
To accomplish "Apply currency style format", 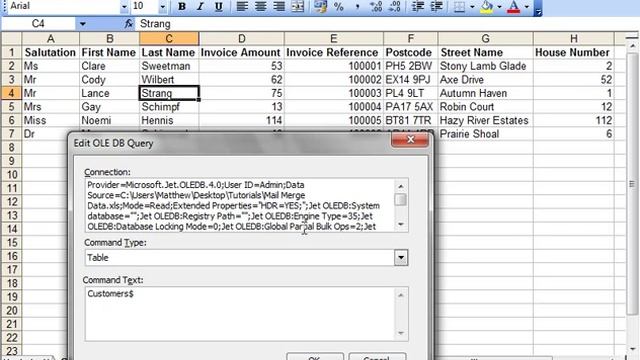I will pyautogui.click(x=320, y=7).
